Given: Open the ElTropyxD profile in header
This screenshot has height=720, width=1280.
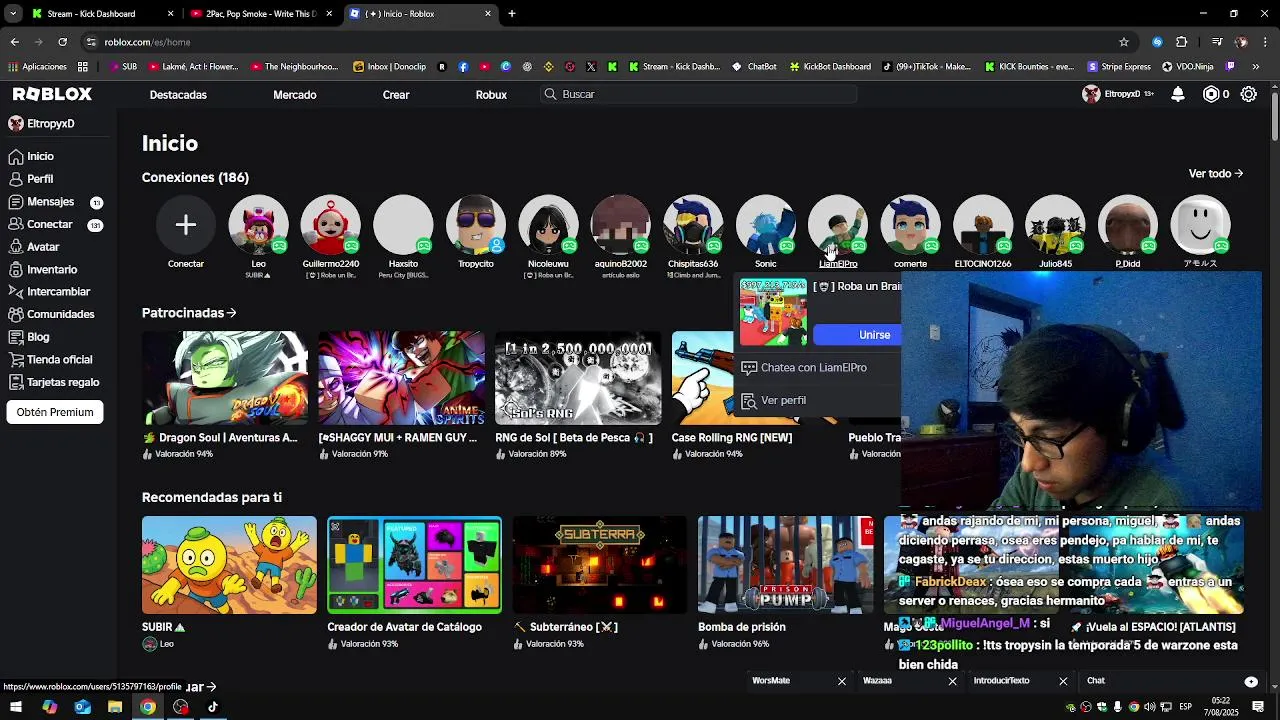Looking at the screenshot, I should click(x=1118, y=94).
